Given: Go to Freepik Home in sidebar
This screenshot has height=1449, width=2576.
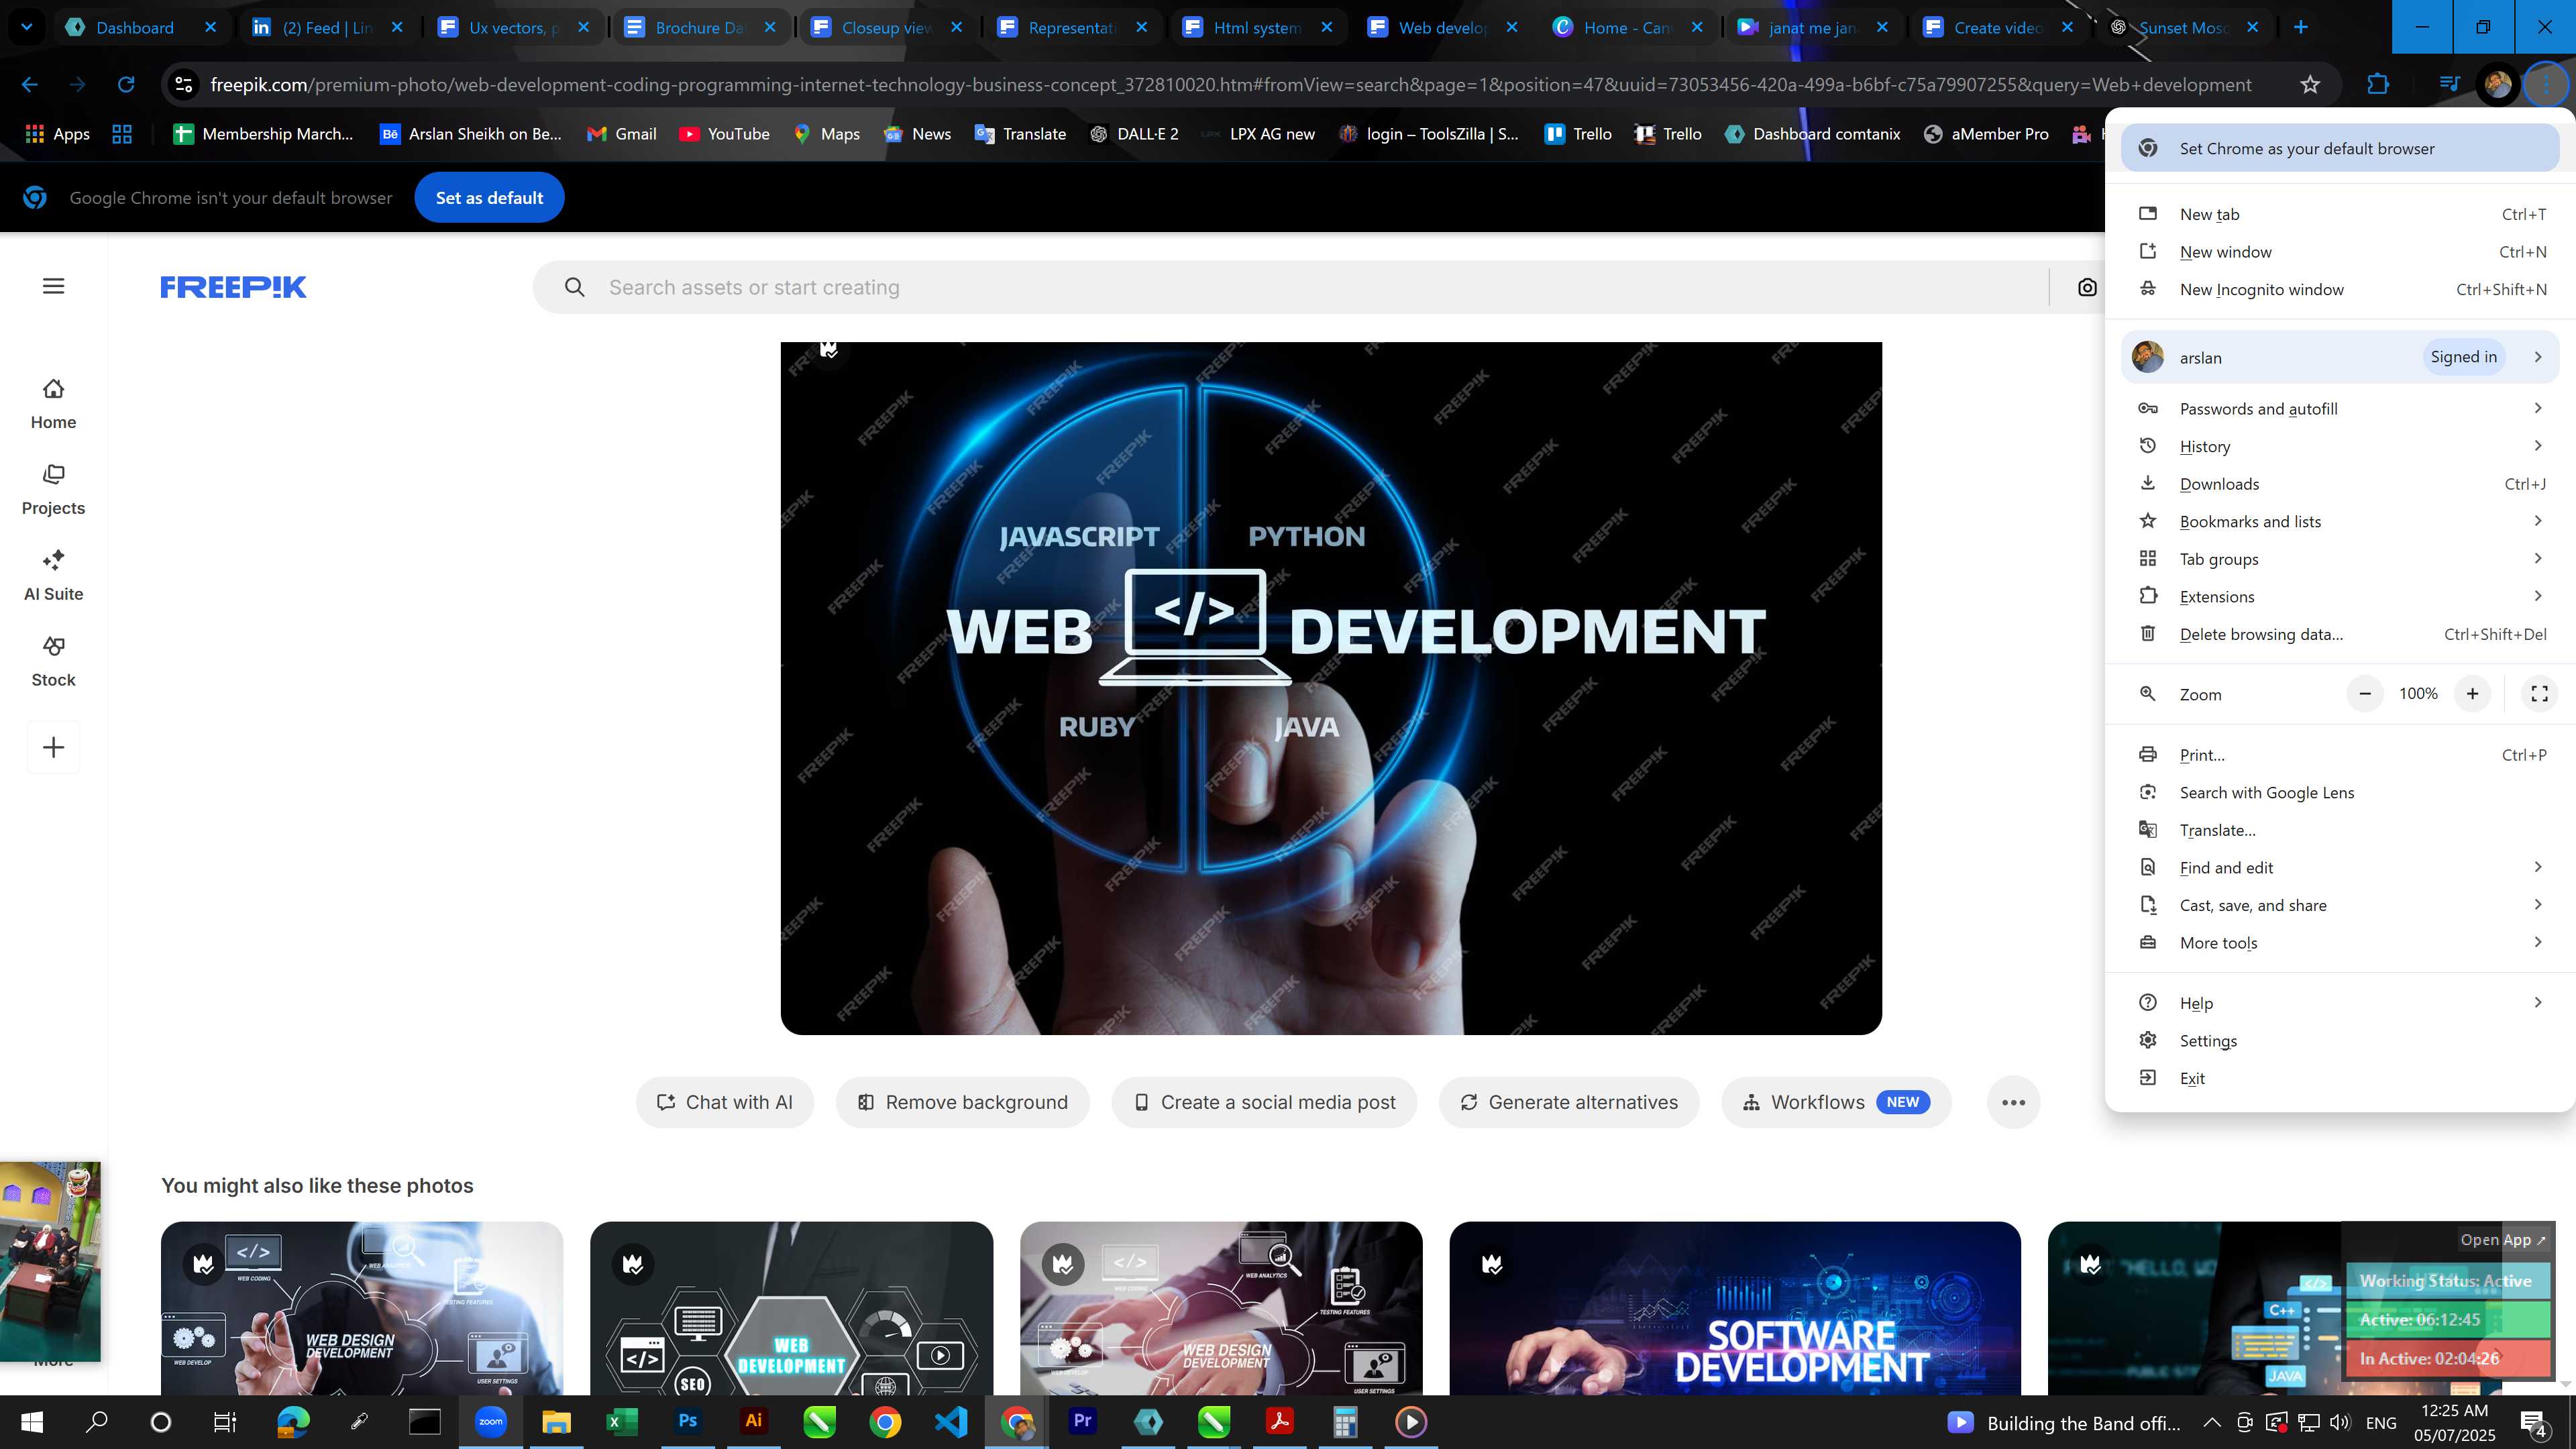Looking at the screenshot, I should point(53,404).
